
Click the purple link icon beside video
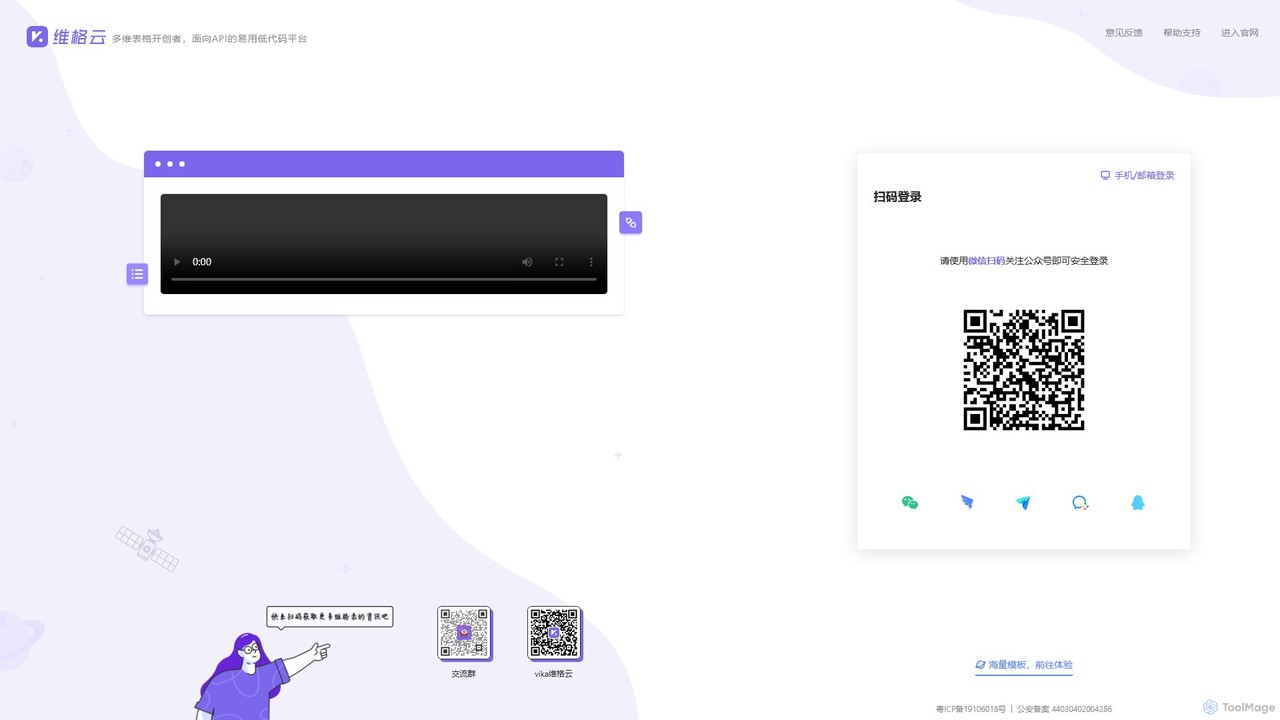pyautogui.click(x=631, y=223)
